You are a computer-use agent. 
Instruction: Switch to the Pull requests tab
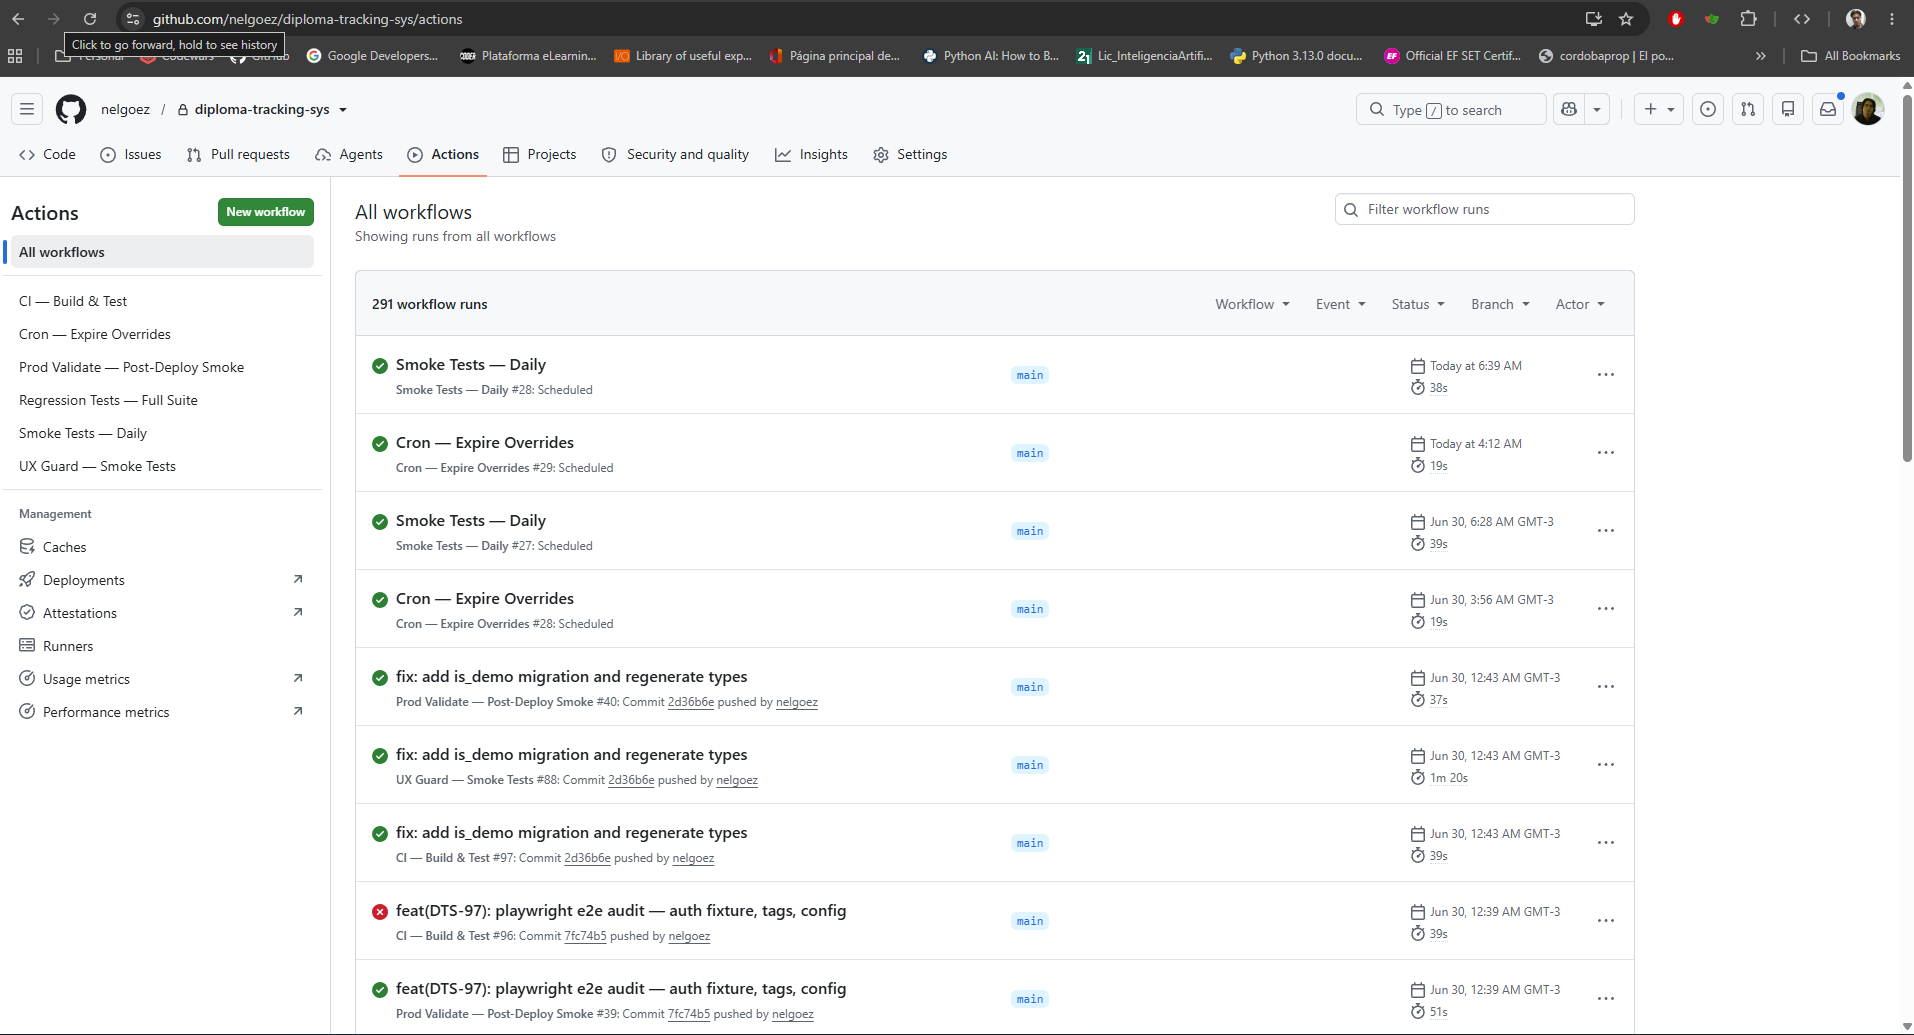tap(238, 154)
